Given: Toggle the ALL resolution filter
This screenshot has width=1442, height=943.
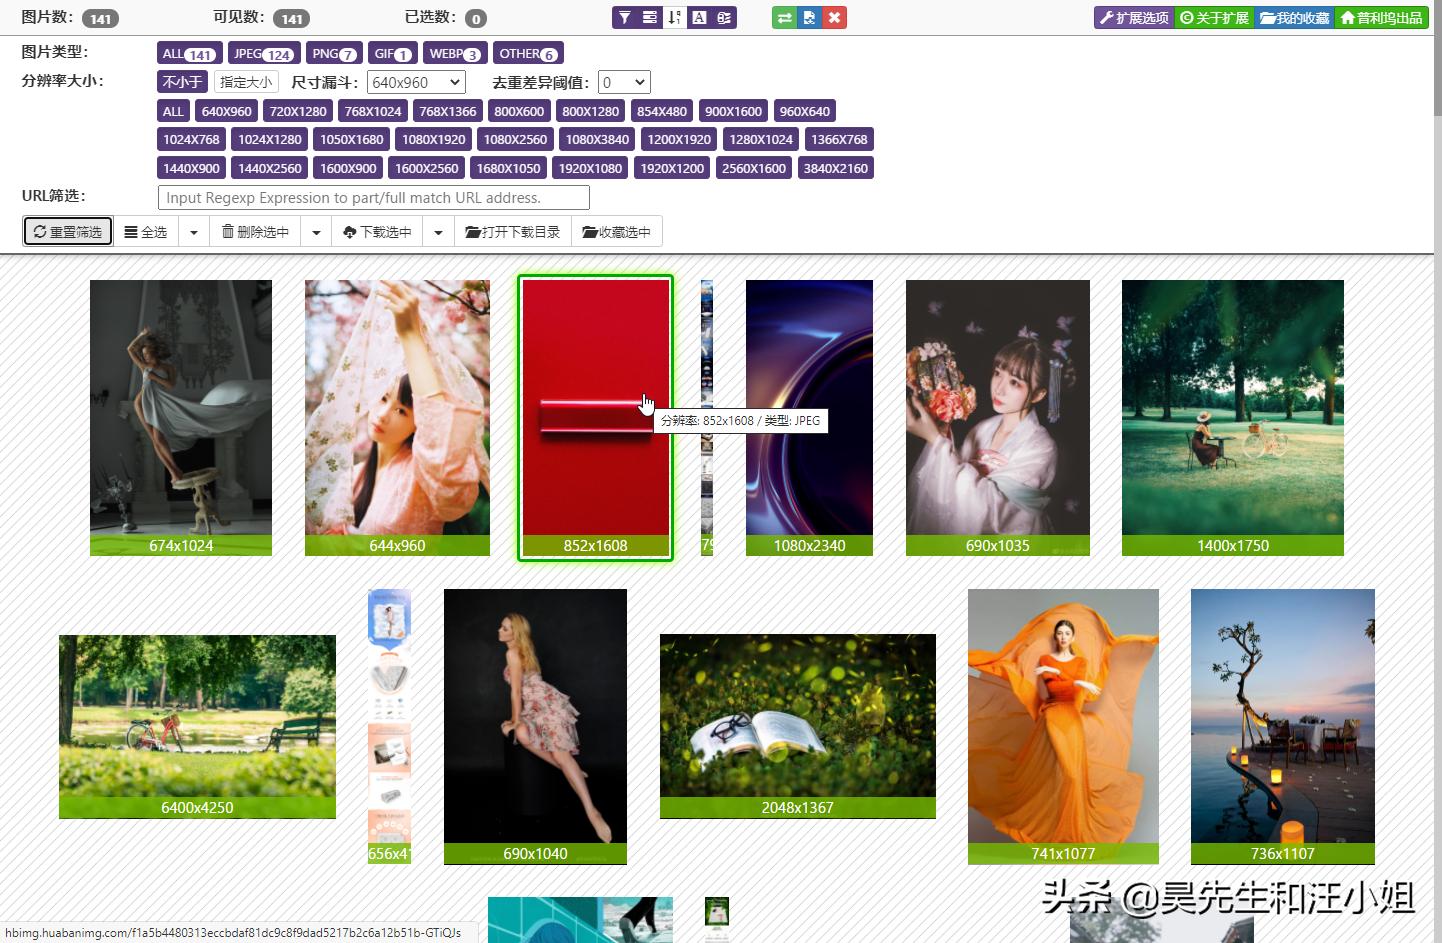Looking at the screenshot, I should 173,111.
